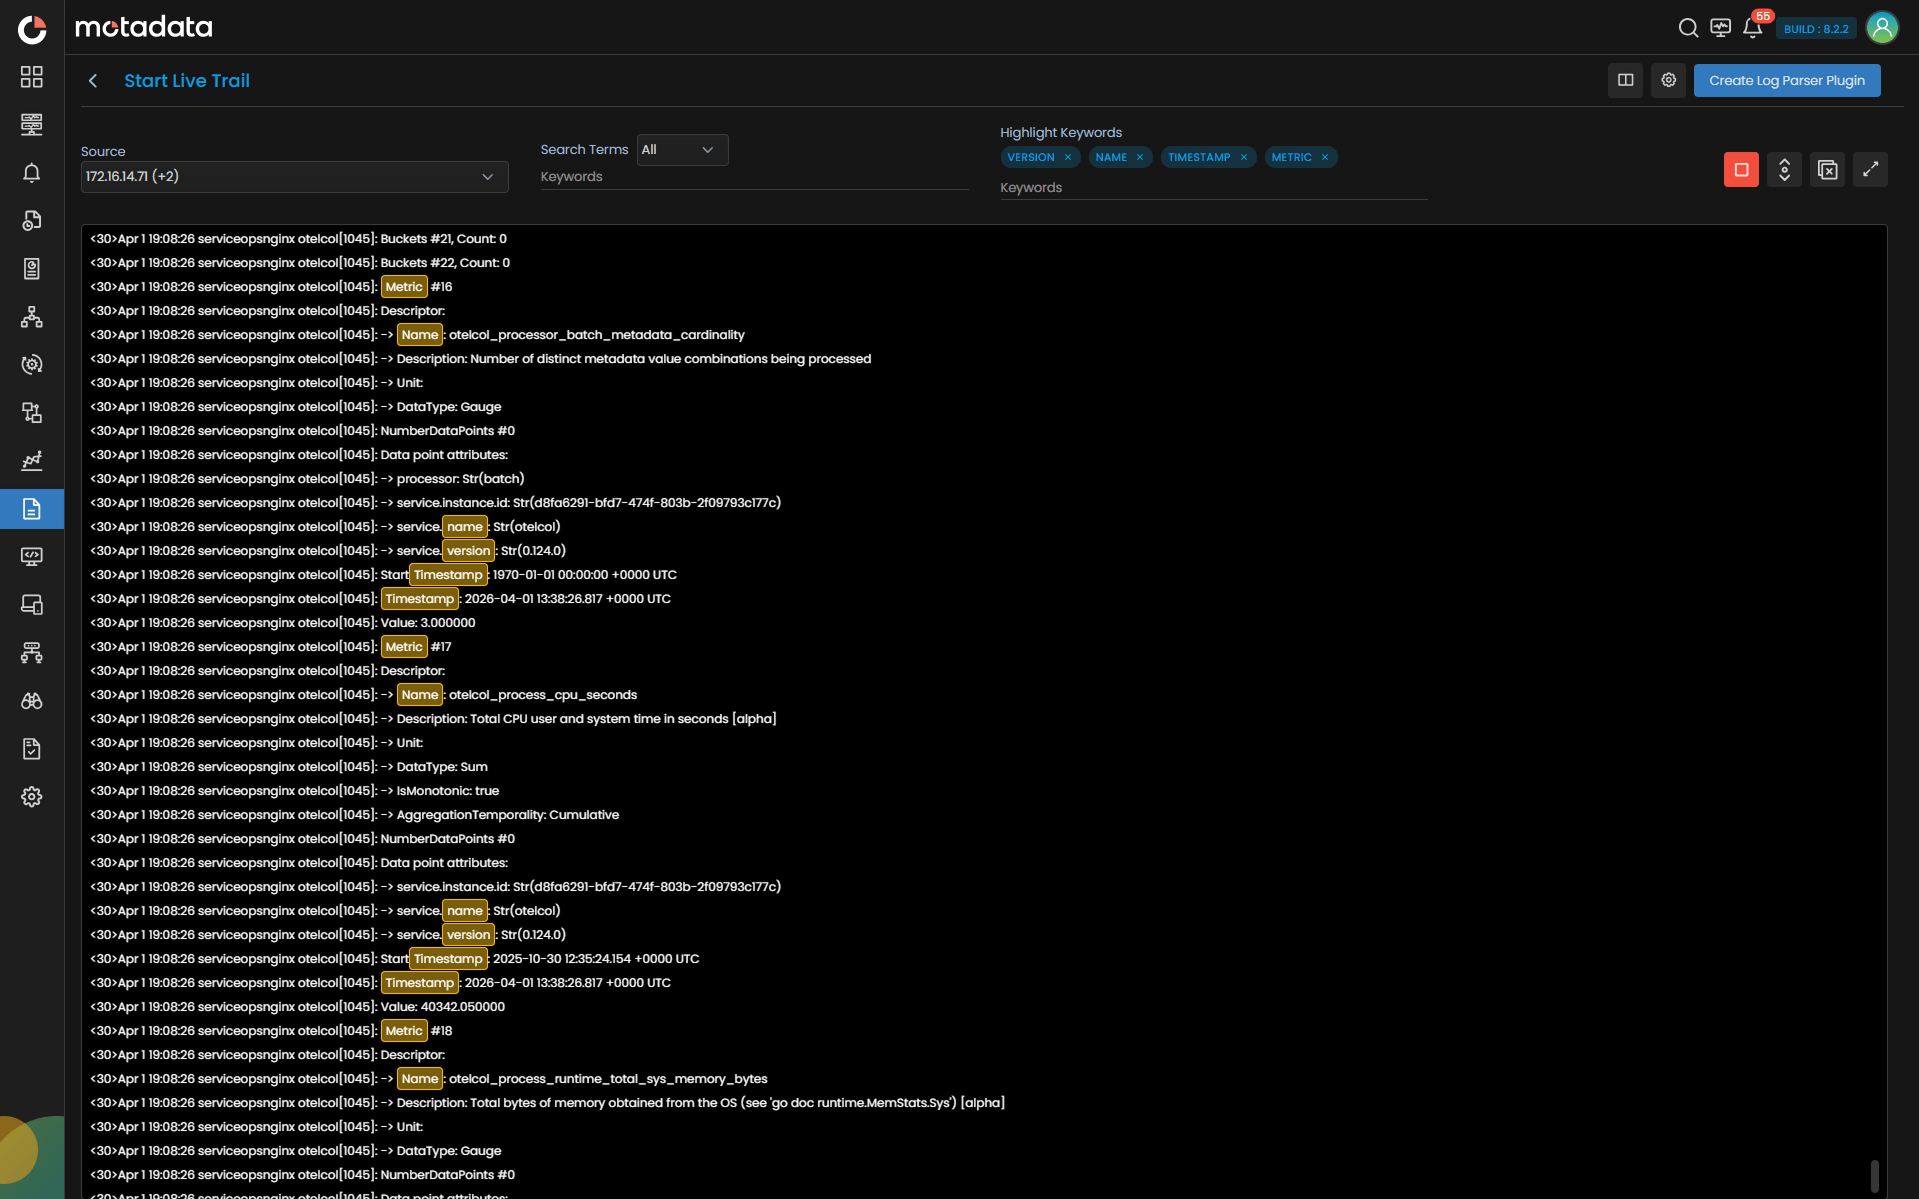Remove the VERSION highlight keyword chip
This screenshot has width=1919, height=1199.
(1068, 157)
